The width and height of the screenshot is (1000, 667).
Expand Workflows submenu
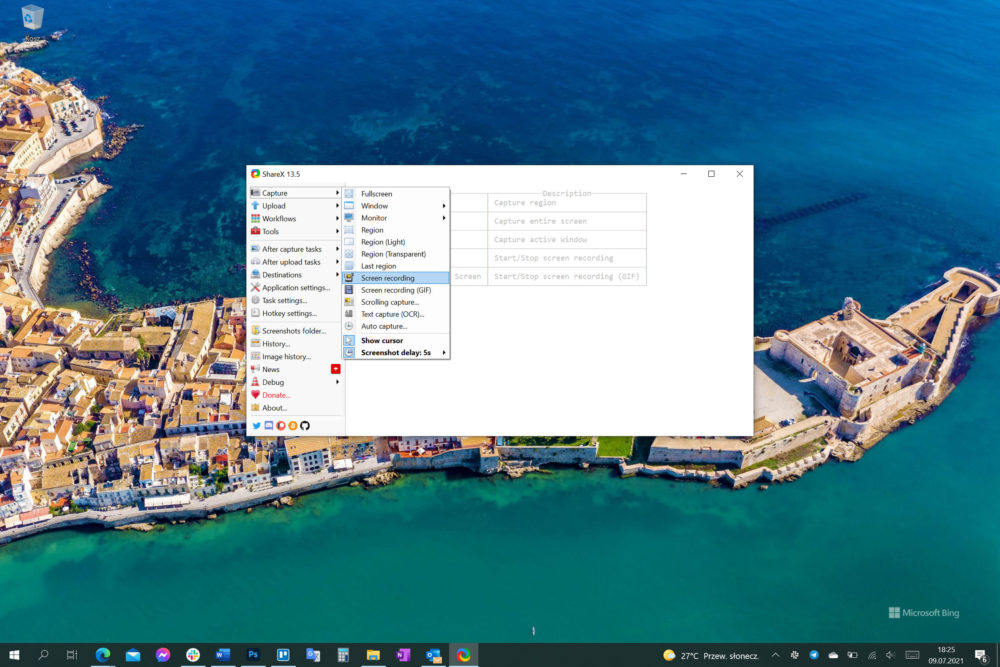pos(295,219)
